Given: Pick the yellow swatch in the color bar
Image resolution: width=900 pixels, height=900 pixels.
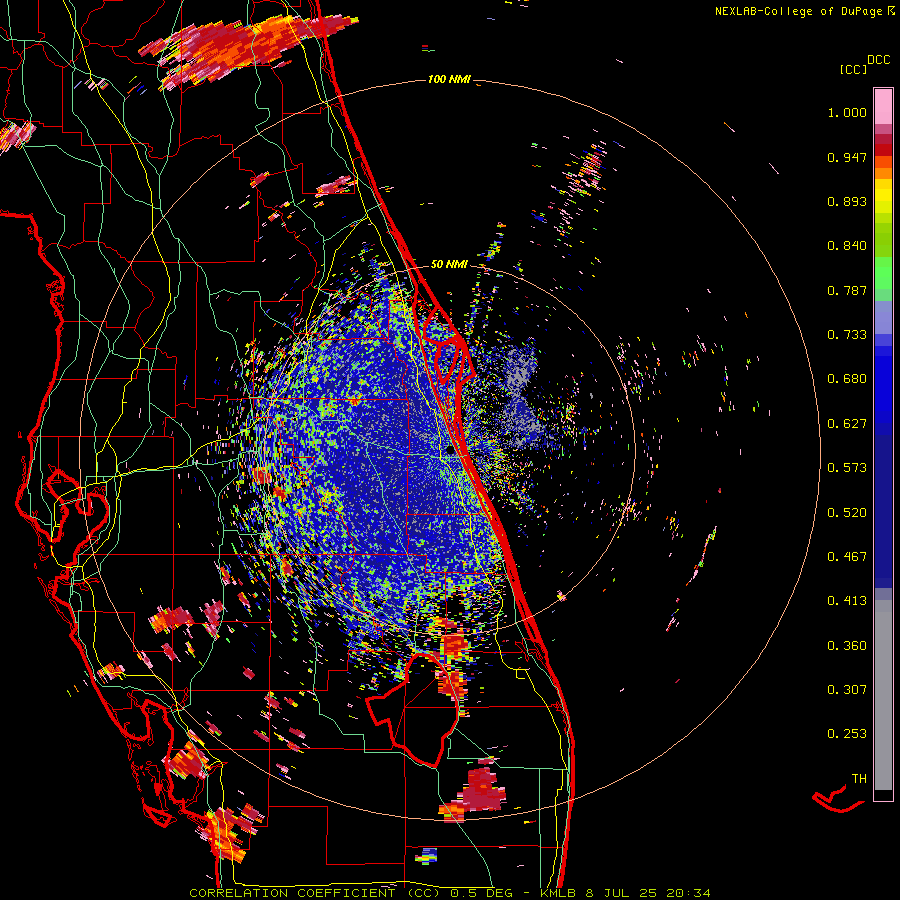Looking at the screenshot, I should (883, 196).
